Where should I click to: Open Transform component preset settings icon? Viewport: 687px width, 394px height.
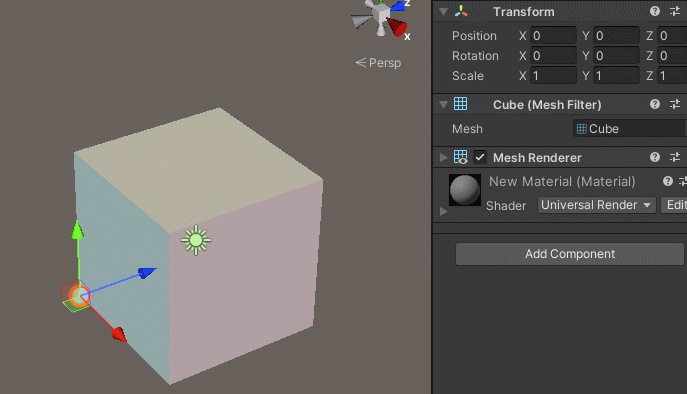tap(675, 11)
